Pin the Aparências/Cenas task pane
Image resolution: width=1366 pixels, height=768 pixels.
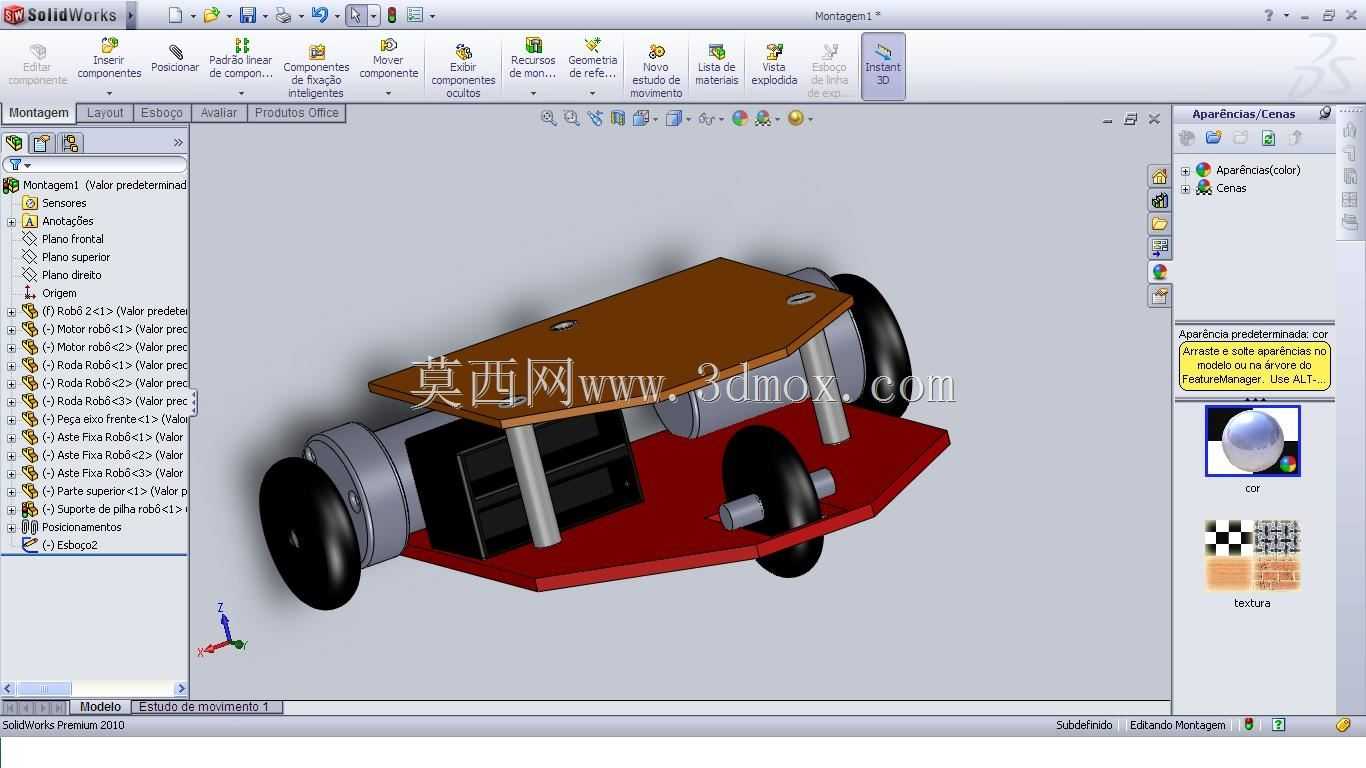[x=1325, y=113]
